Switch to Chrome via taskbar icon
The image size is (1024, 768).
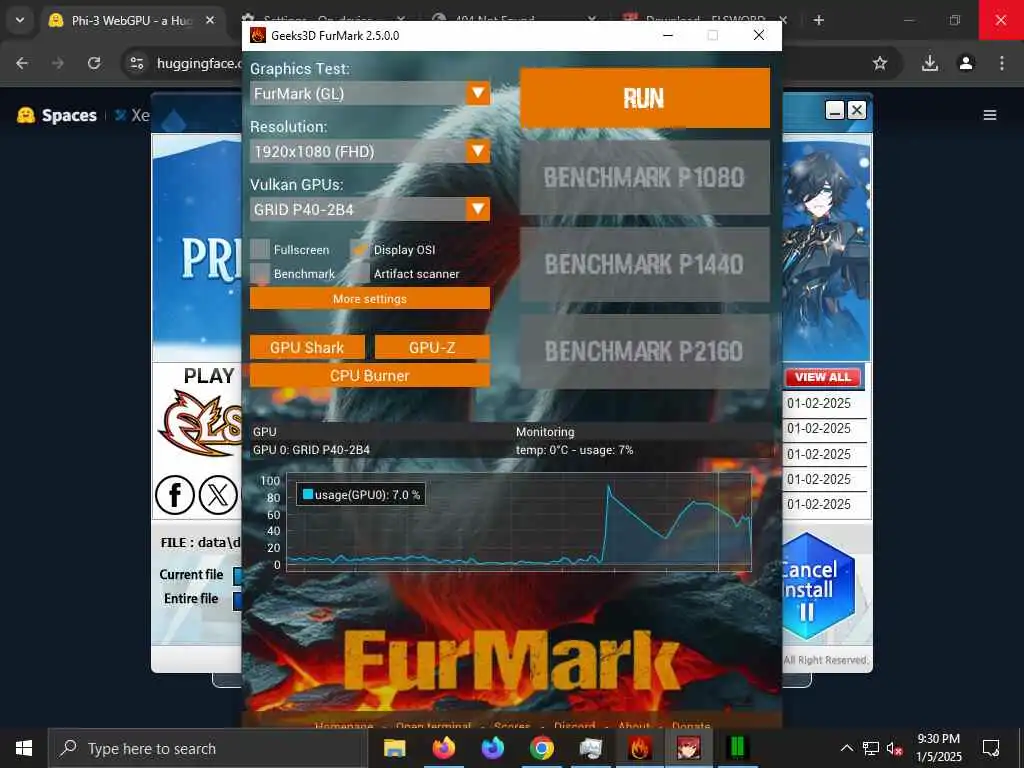click(541, 748)
